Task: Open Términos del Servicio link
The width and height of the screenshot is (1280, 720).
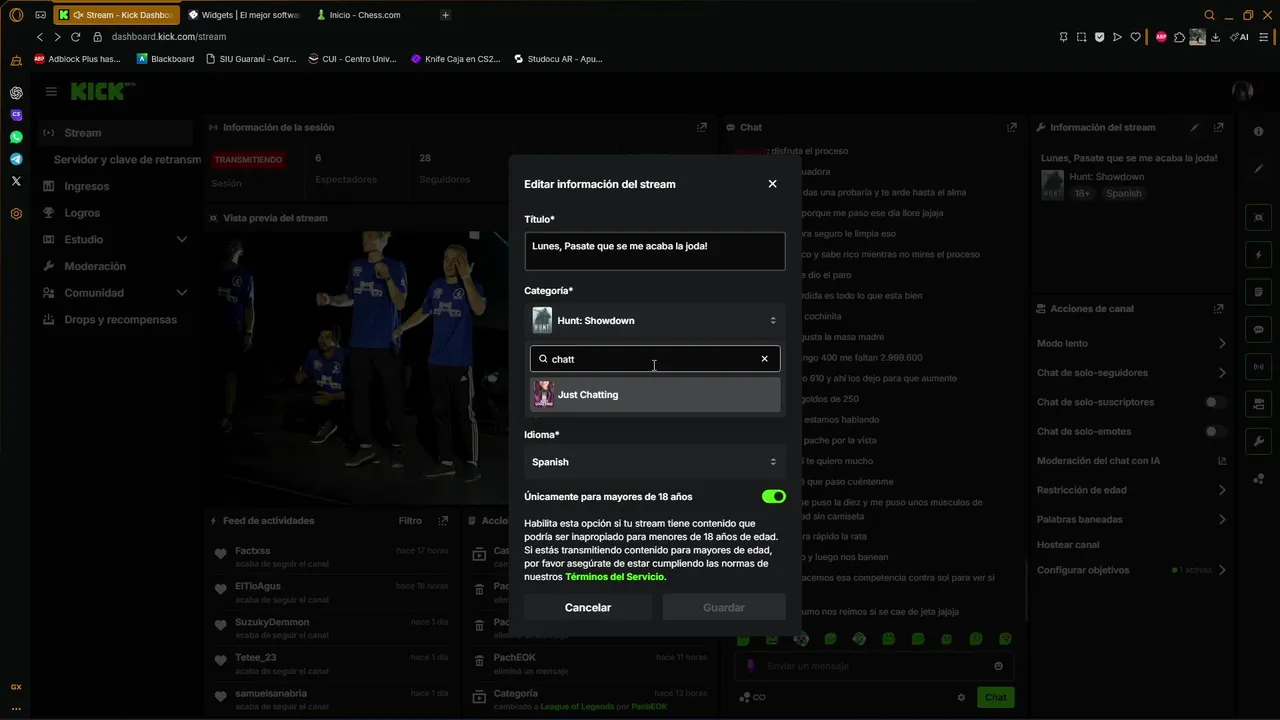Action: coord(615,577)
